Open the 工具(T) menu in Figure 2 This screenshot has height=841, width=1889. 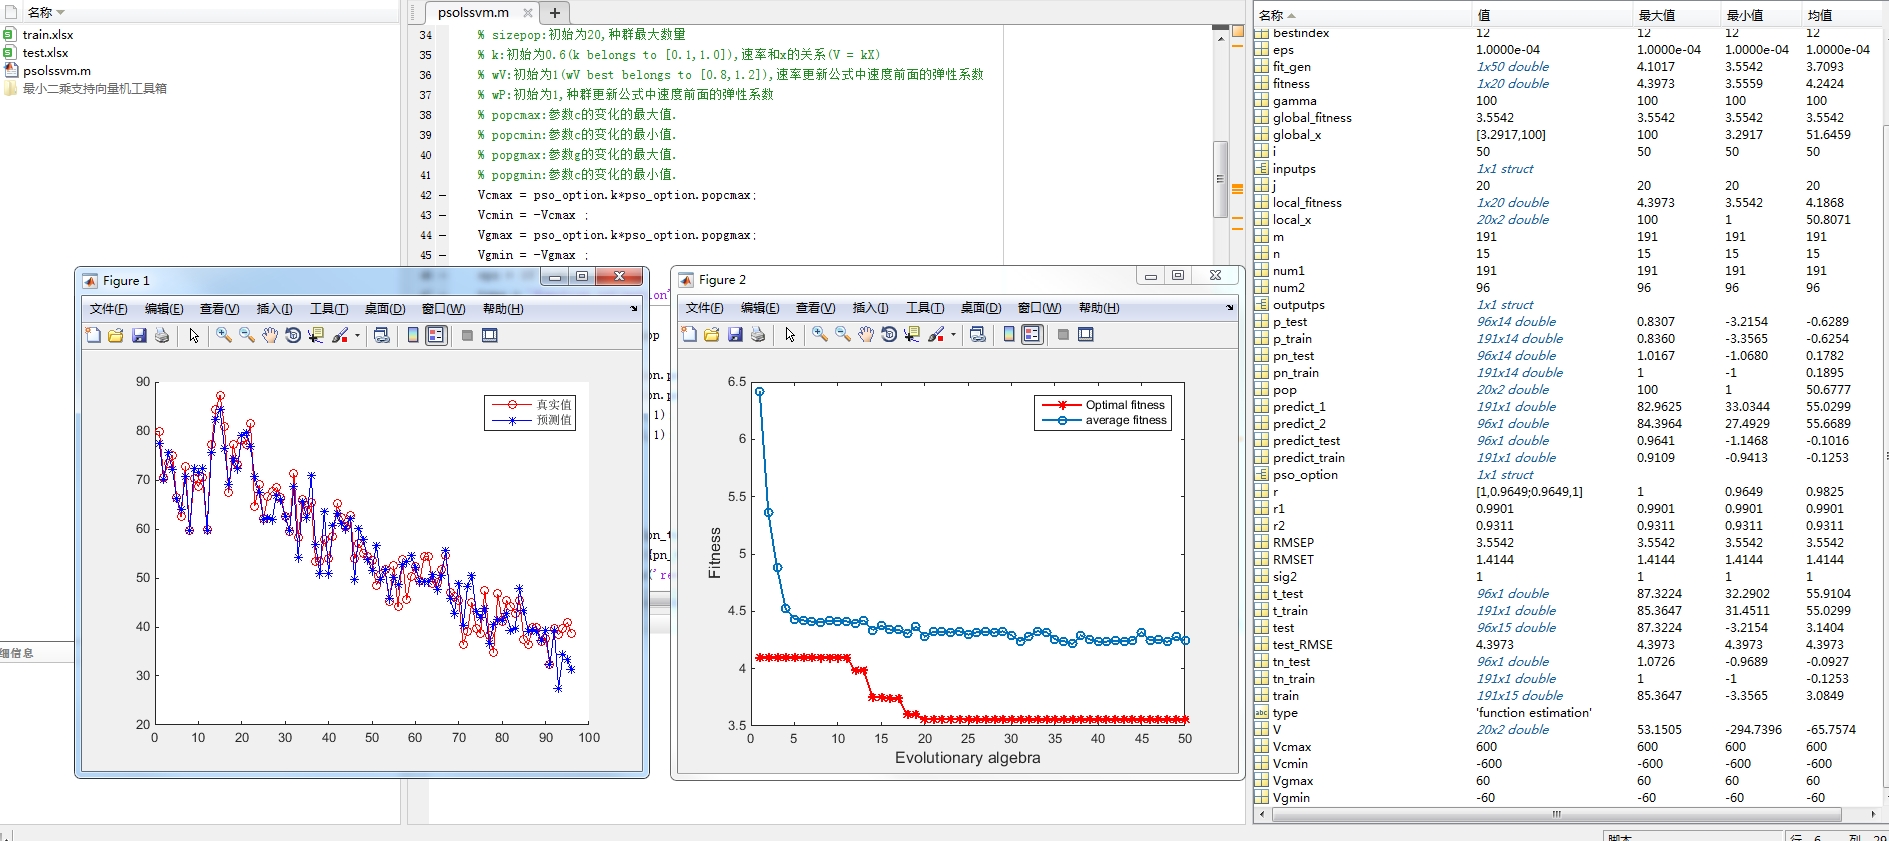[x=924, y=308]
